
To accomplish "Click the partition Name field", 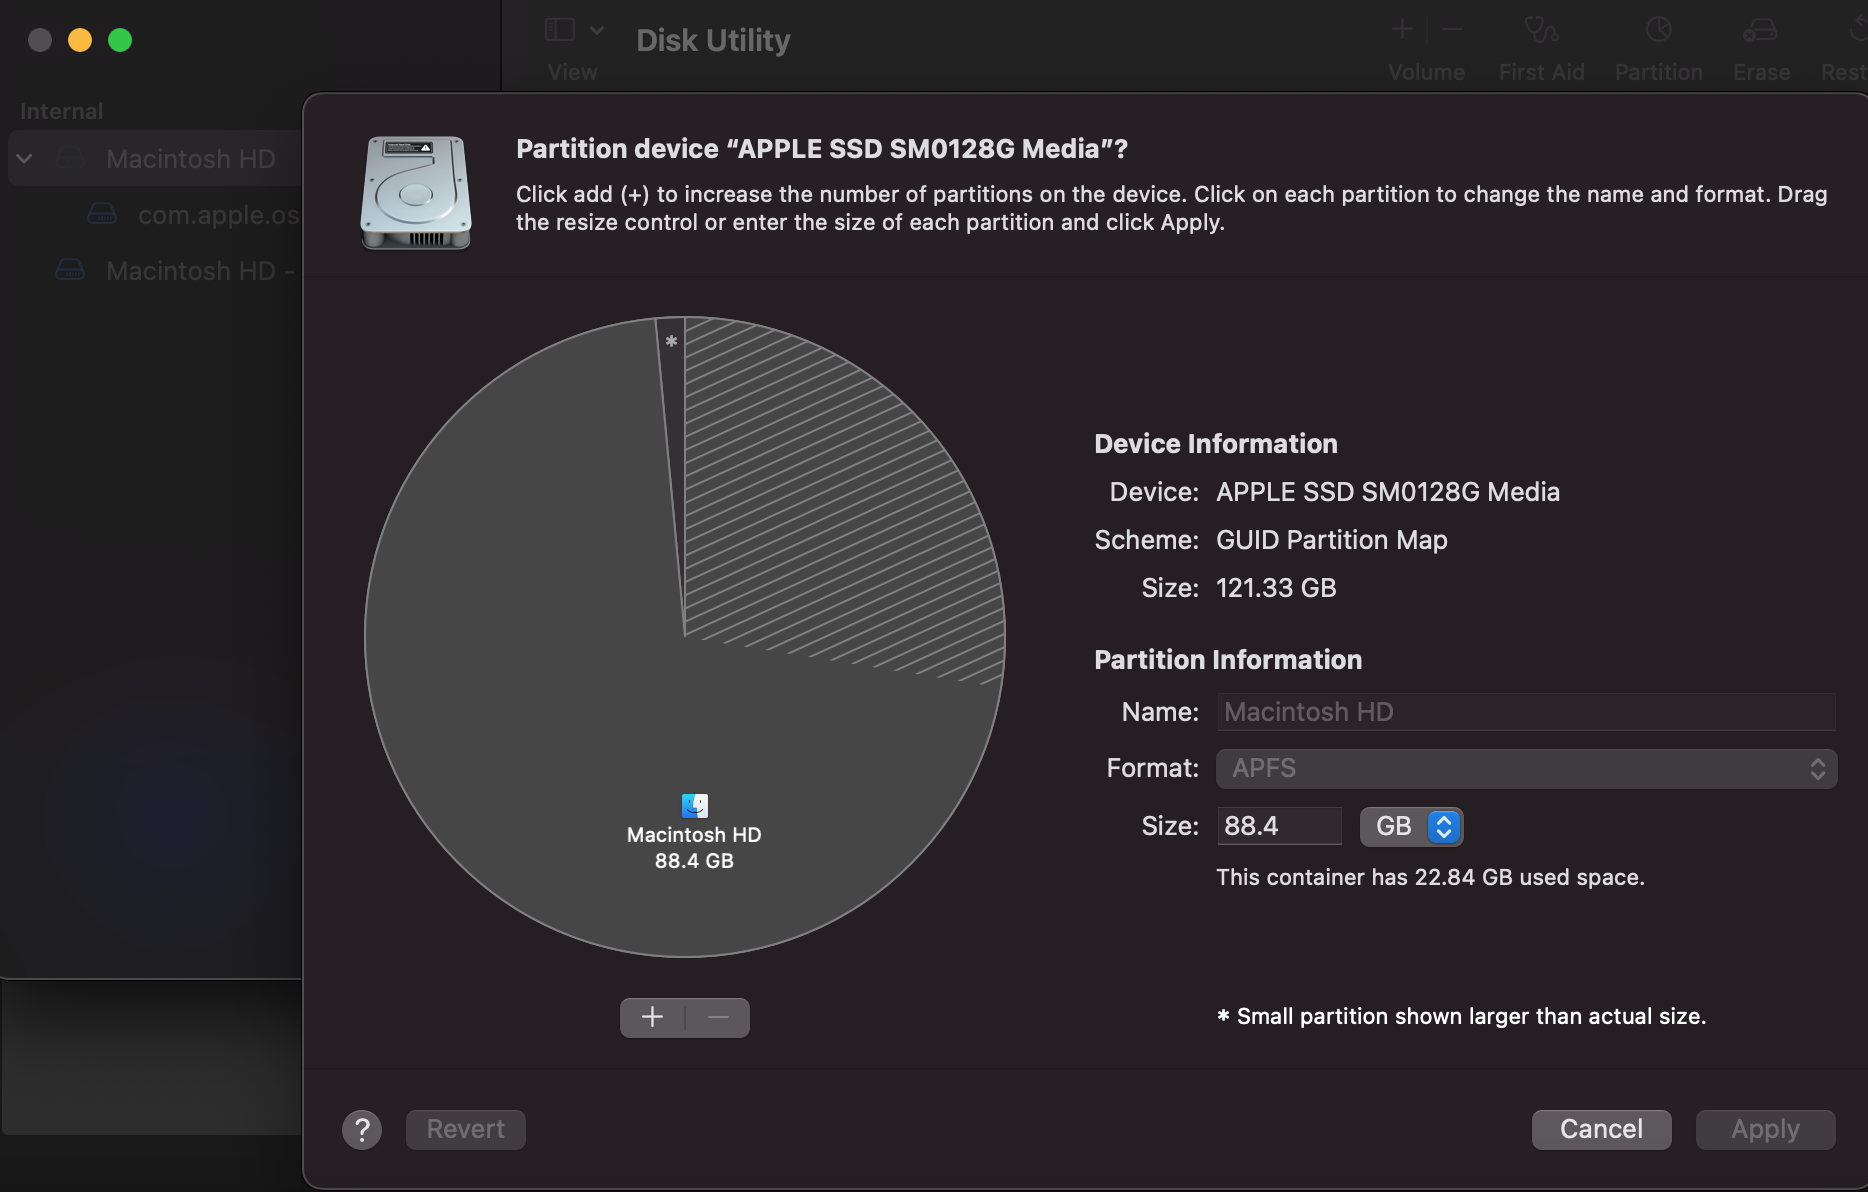I will click(1526, 712).
